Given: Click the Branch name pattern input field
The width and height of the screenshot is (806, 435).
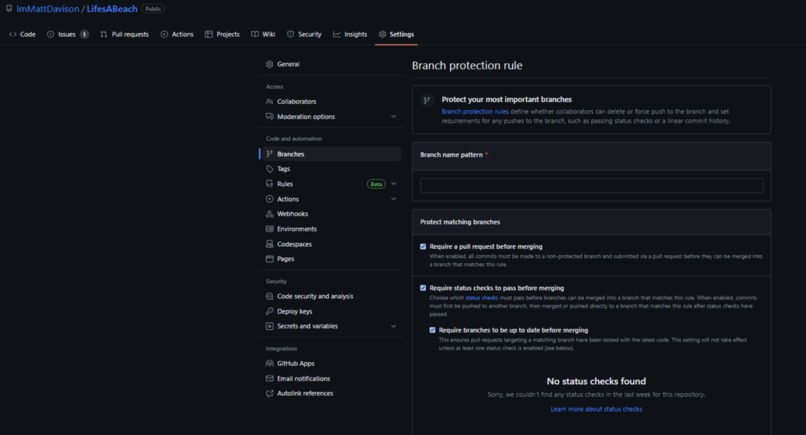Looking at the screenshot, I should coord(592,186).
